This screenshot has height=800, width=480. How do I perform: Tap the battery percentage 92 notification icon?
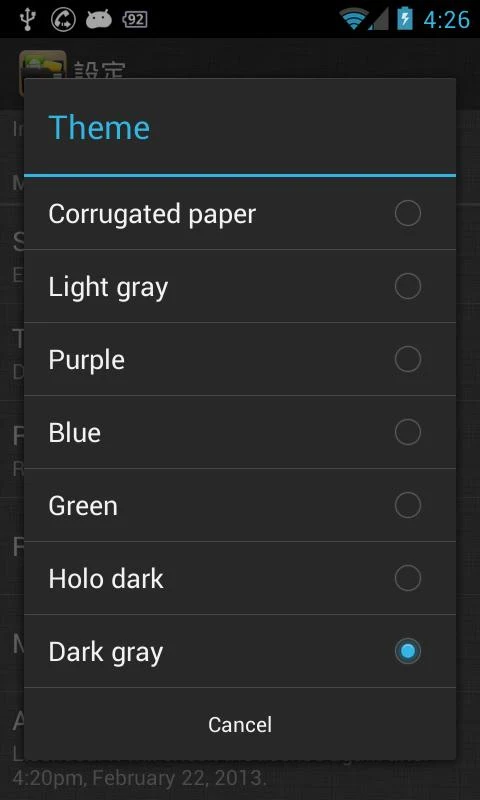coord(135,19)
